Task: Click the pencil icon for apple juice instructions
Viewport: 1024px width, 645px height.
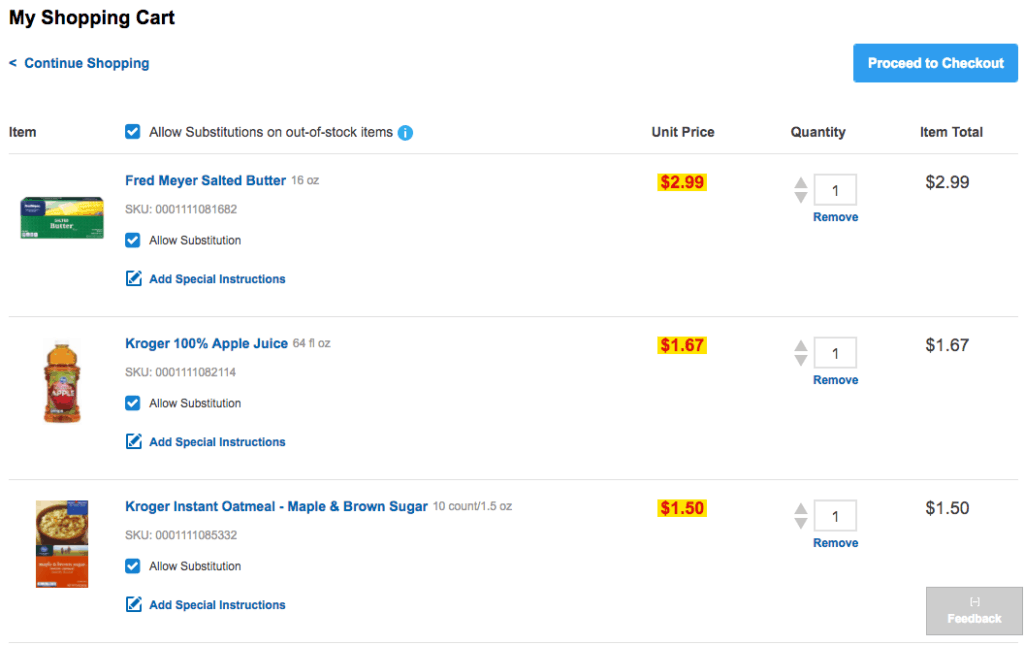Action: tap(133, 442)
